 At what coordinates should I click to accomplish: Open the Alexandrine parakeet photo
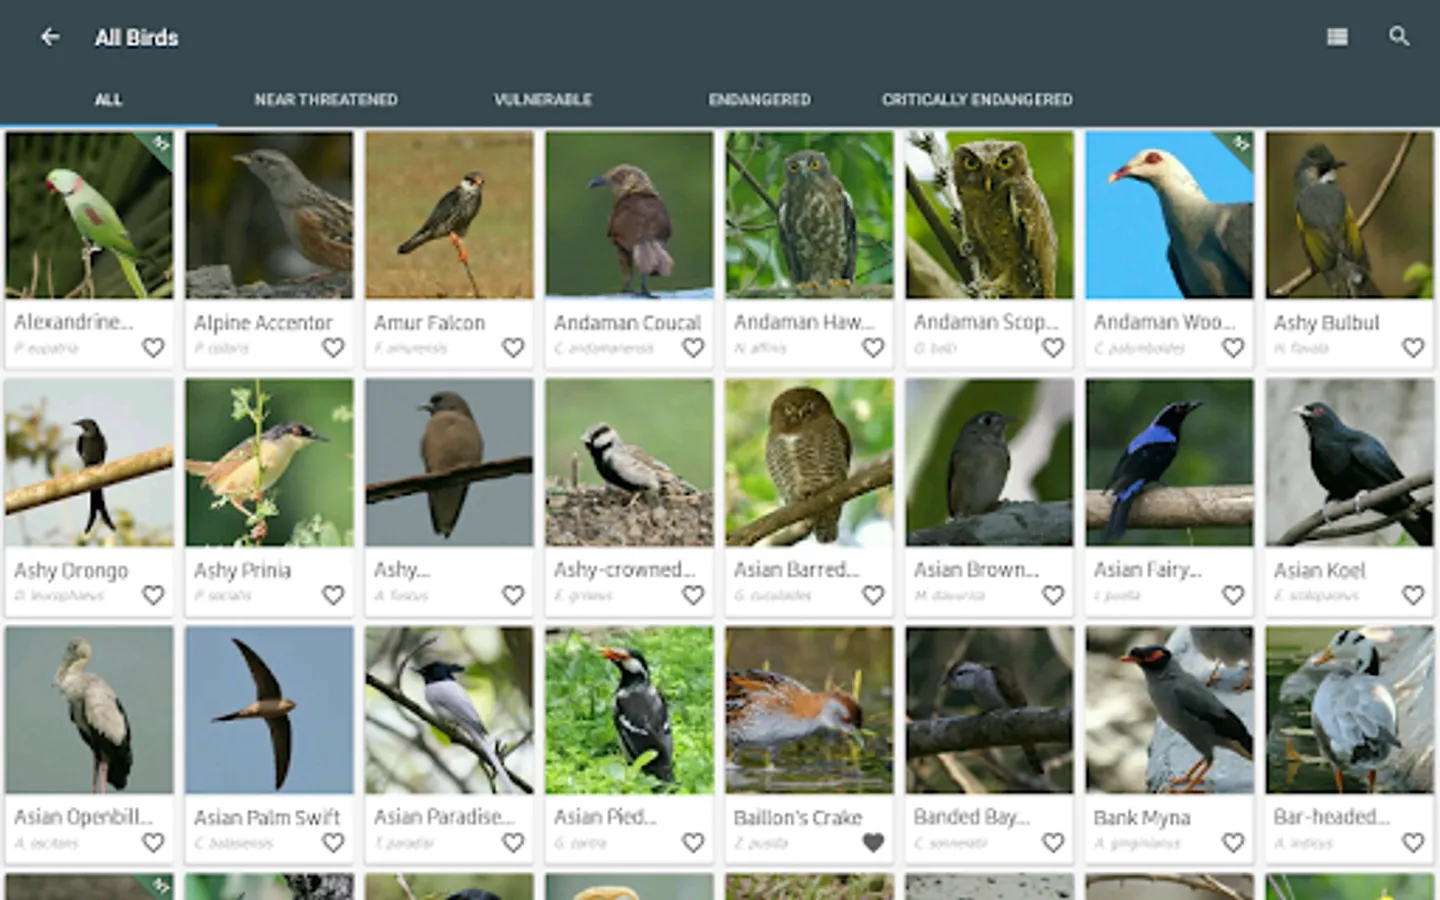click(x=89, y=215)
